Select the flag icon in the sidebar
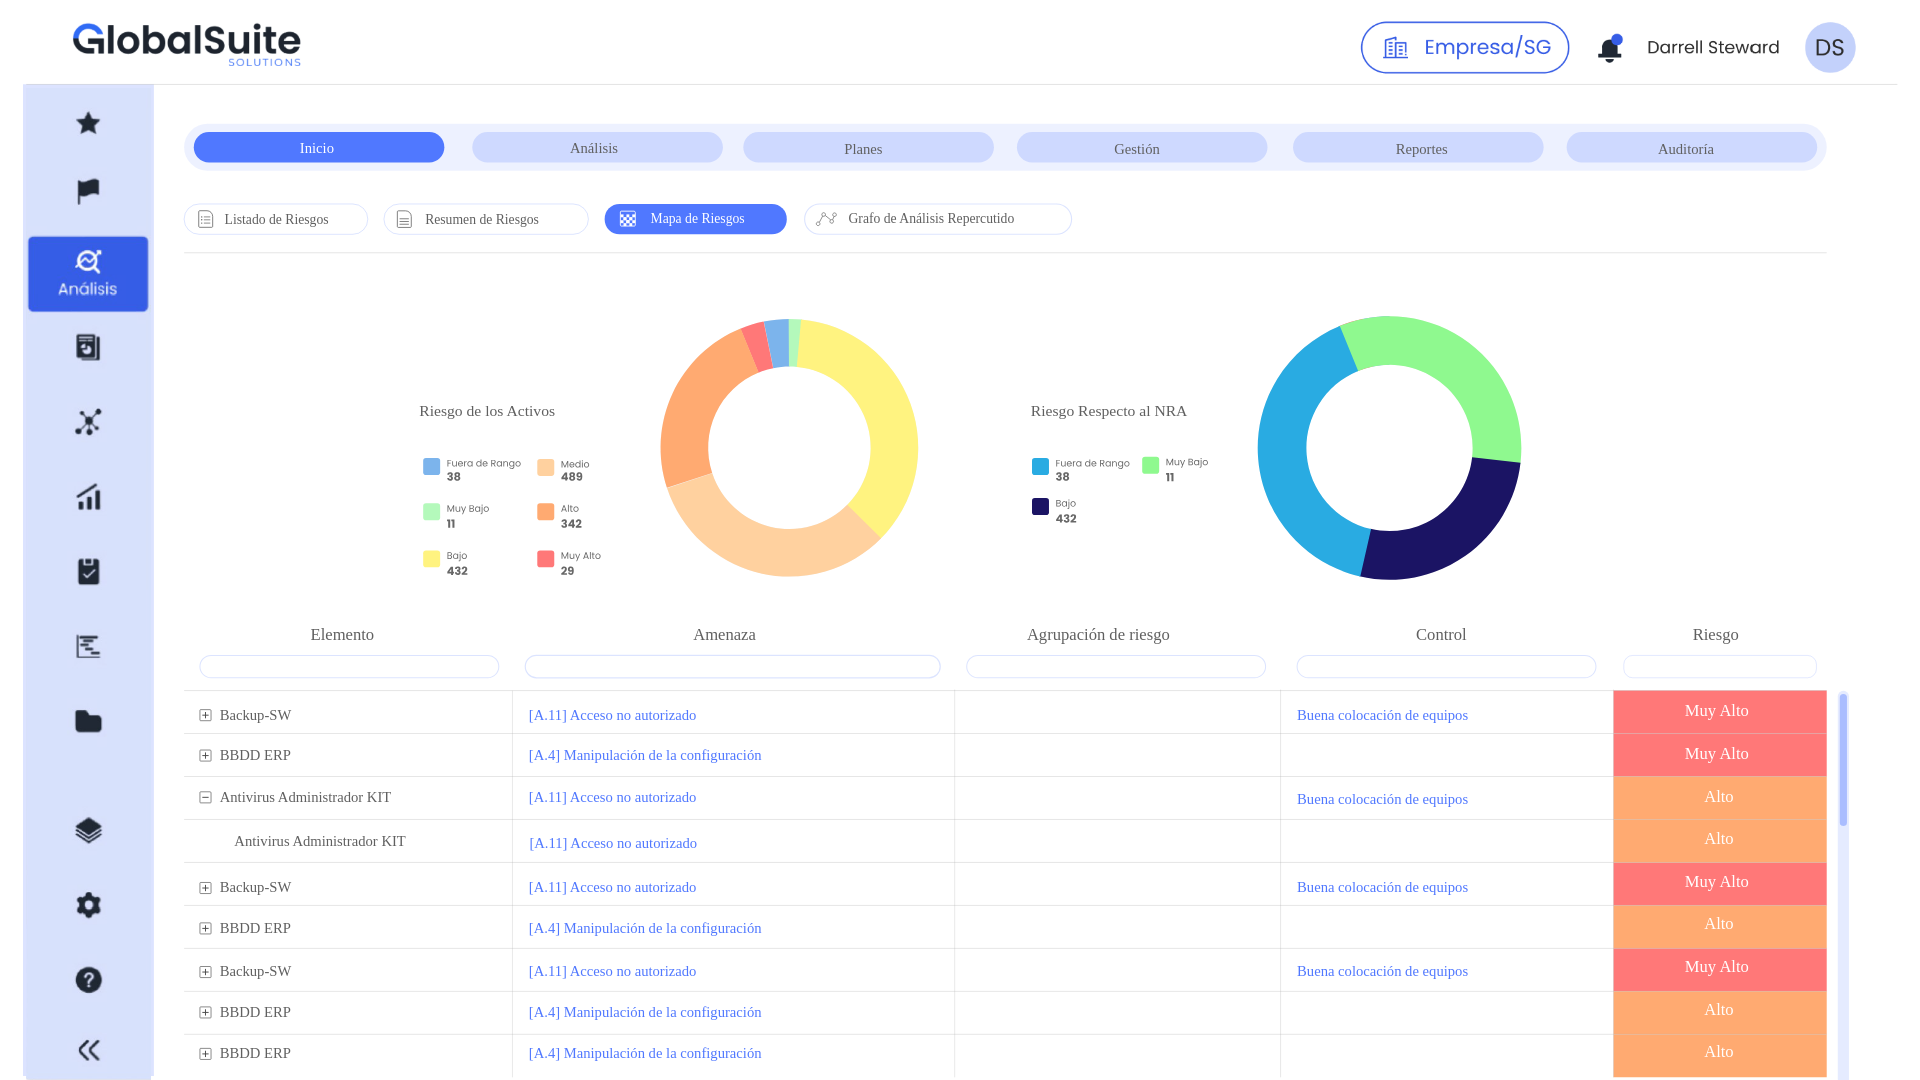Screen dimensions: 1920x1080 [x=88, y=191]
